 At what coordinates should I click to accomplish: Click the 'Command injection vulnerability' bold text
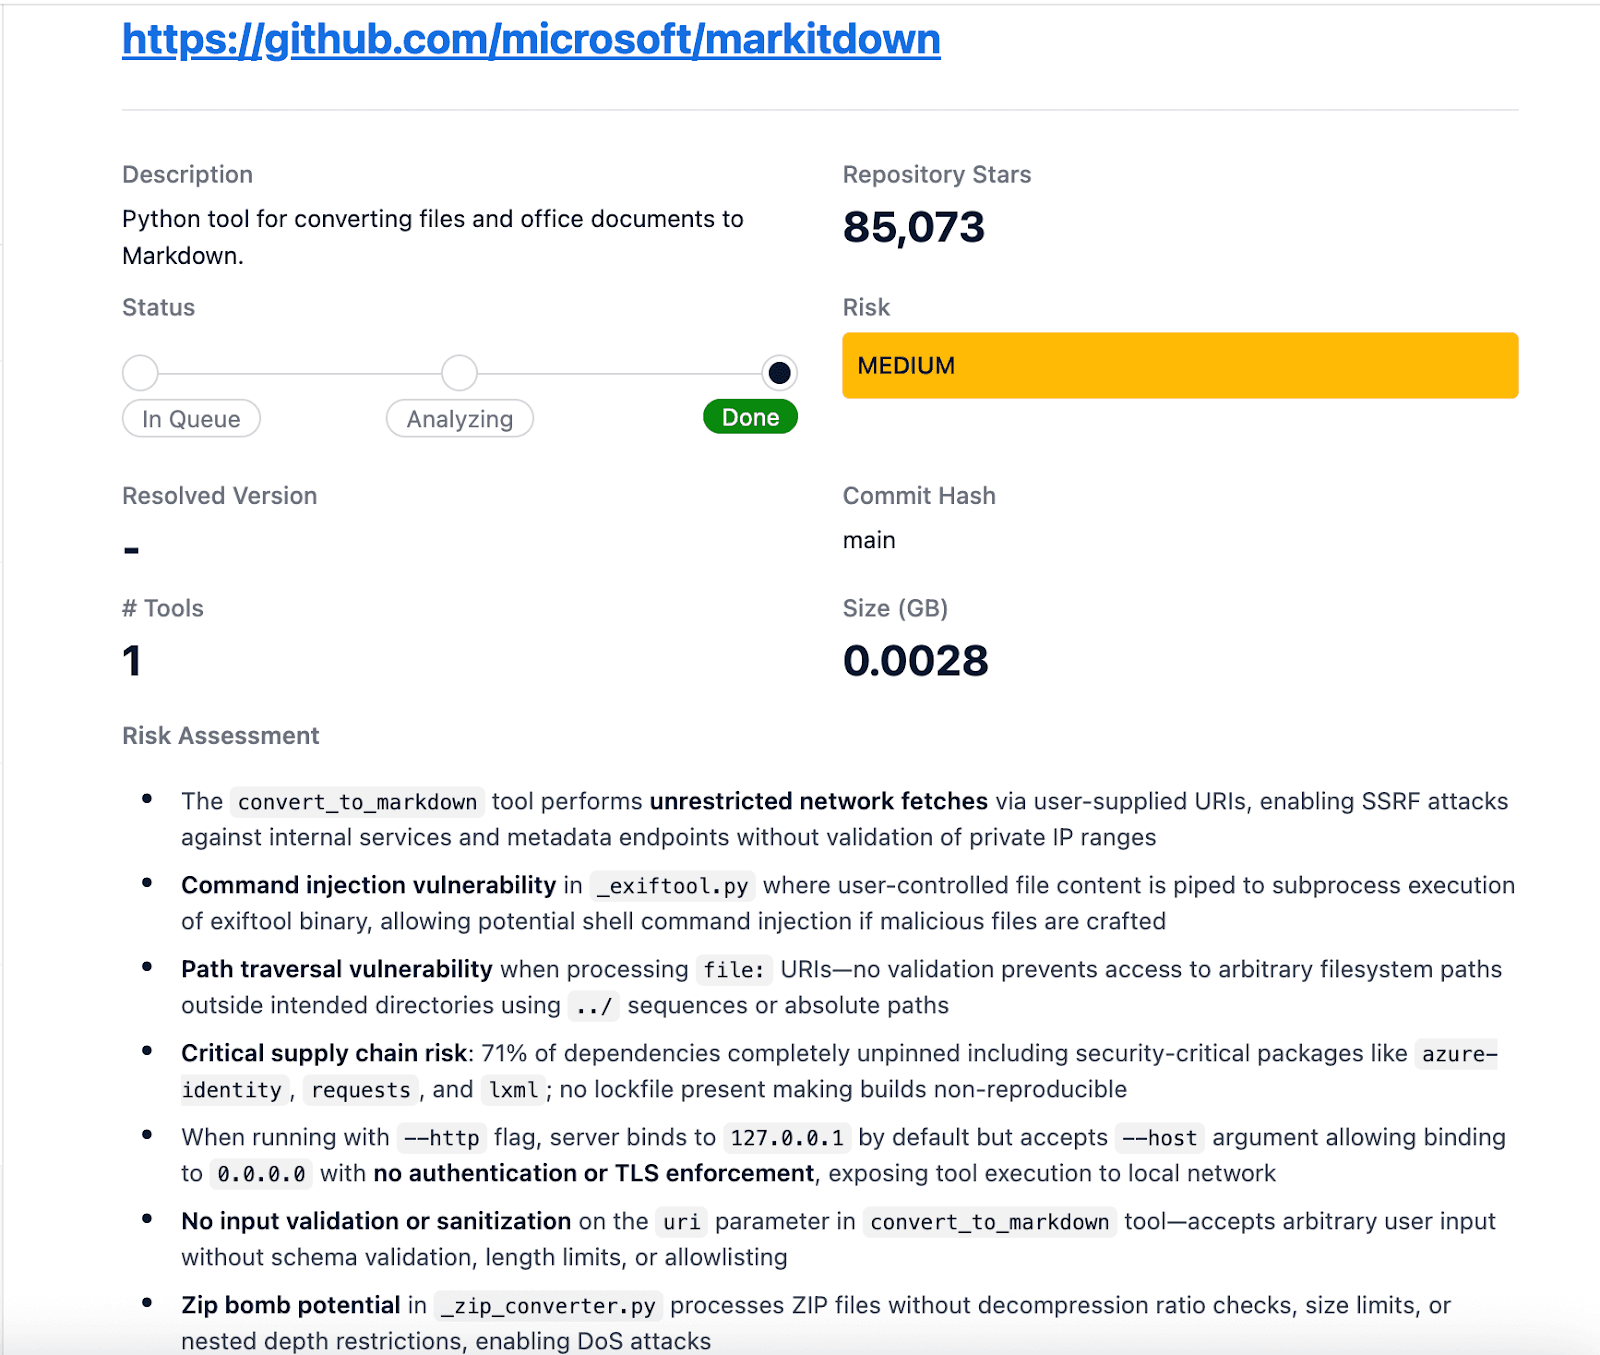click(x=368, y=885)
